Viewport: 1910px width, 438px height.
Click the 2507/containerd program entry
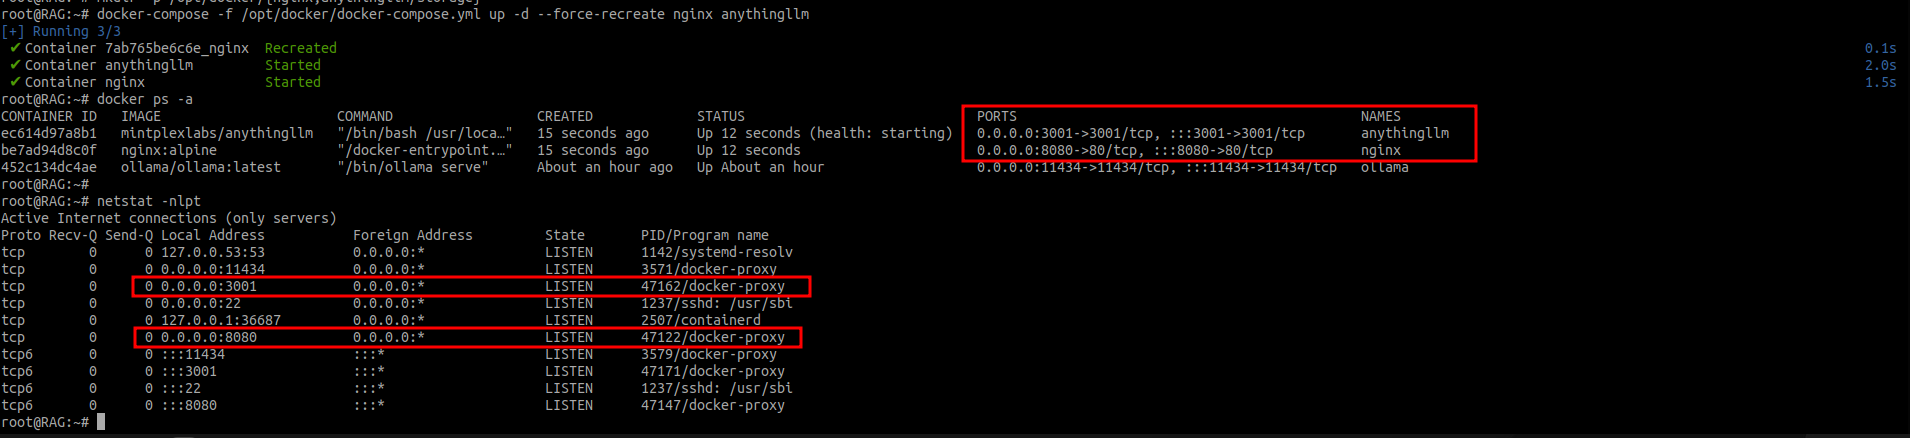[701, 320]
